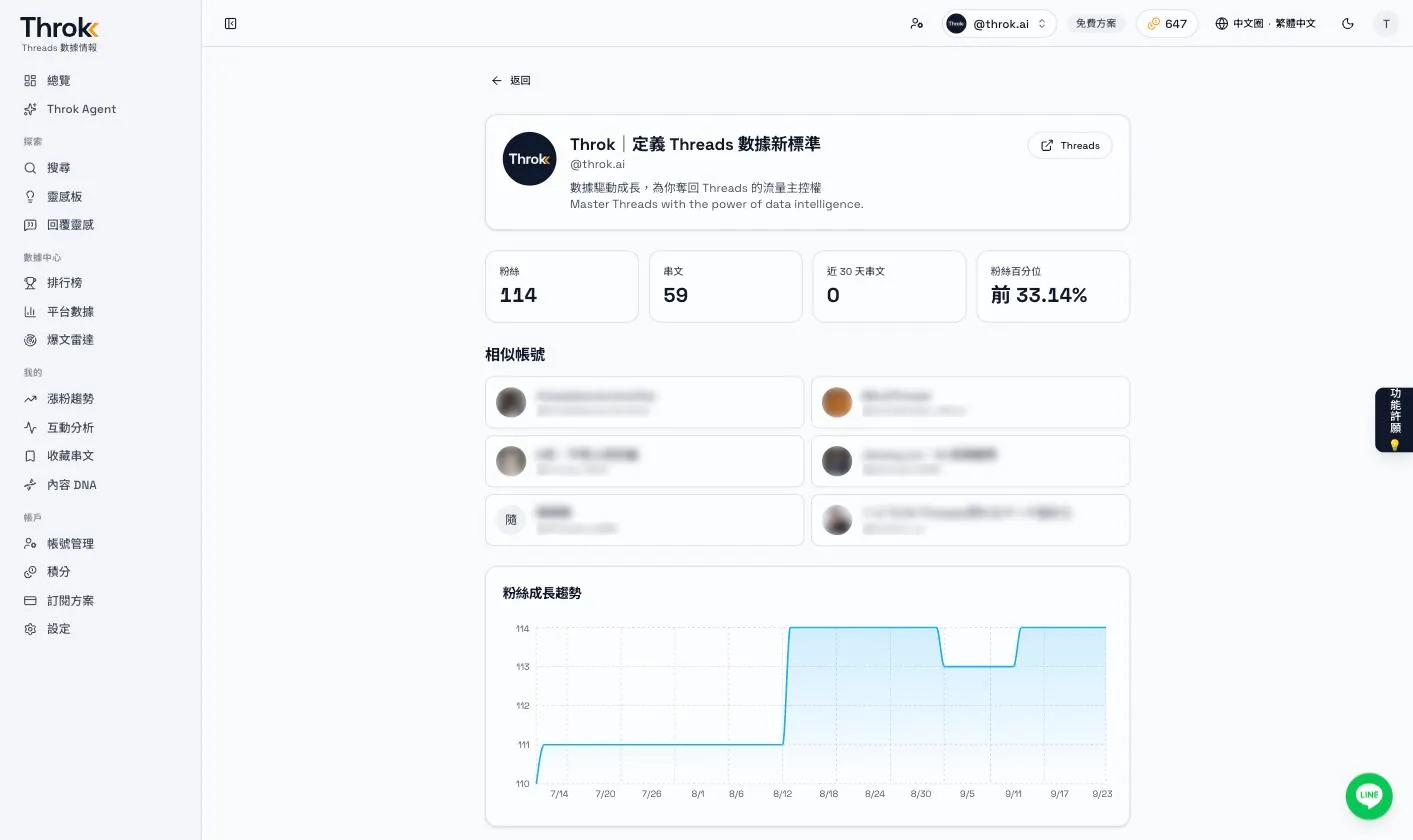Click the 粉絲 114 stat card
1413x840 pixels.
562,286
